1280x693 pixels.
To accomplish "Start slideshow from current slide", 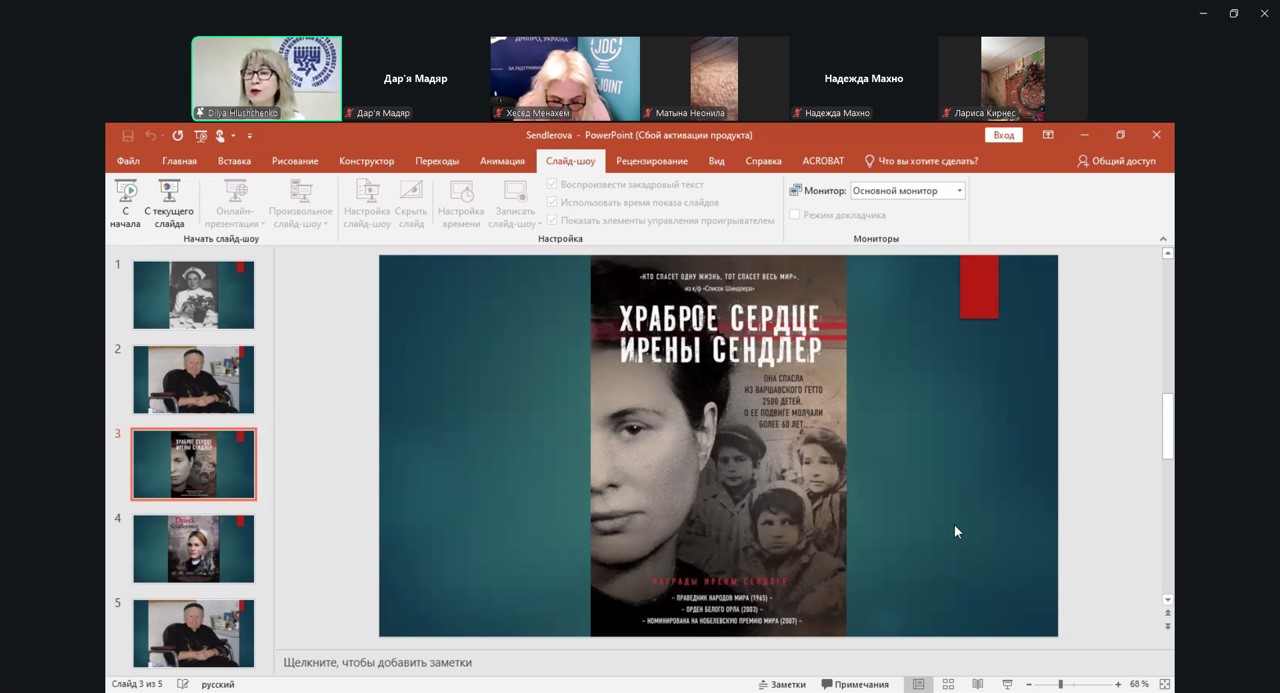I will (x=169, y=203).
